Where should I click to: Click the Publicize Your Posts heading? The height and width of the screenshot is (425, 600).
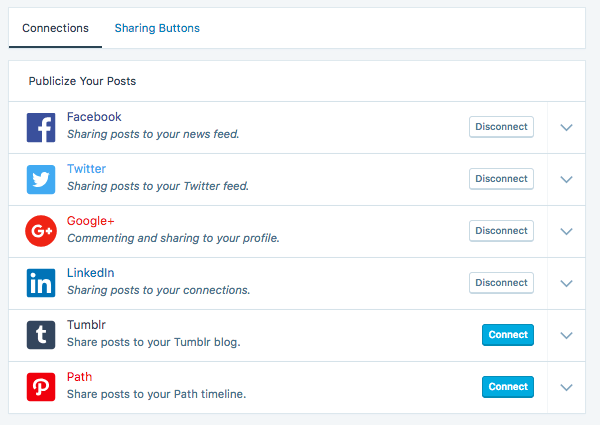click(82, 81)
